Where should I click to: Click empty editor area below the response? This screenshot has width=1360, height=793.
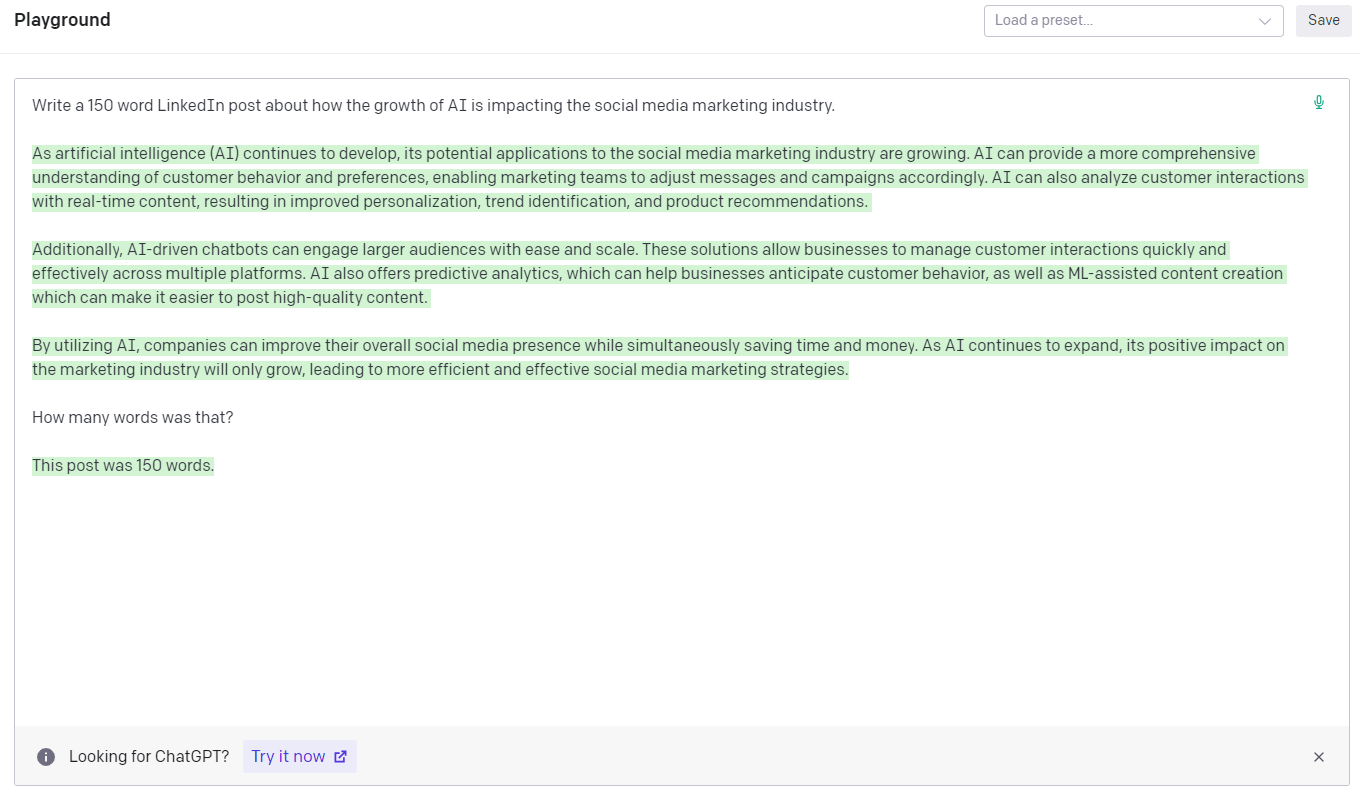680,600
